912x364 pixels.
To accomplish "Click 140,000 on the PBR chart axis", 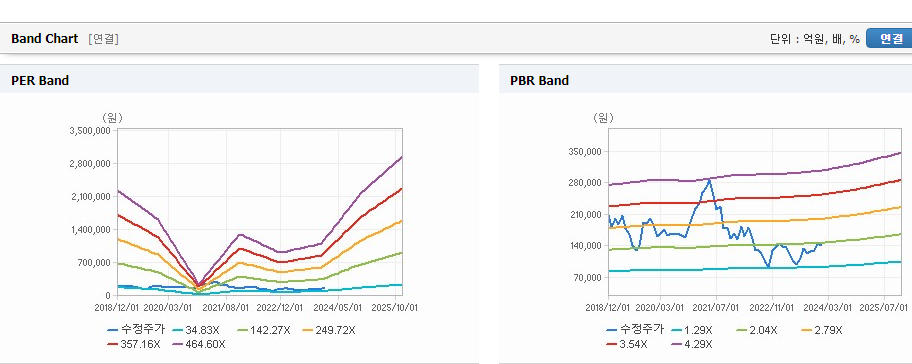I will coord(586,246).
